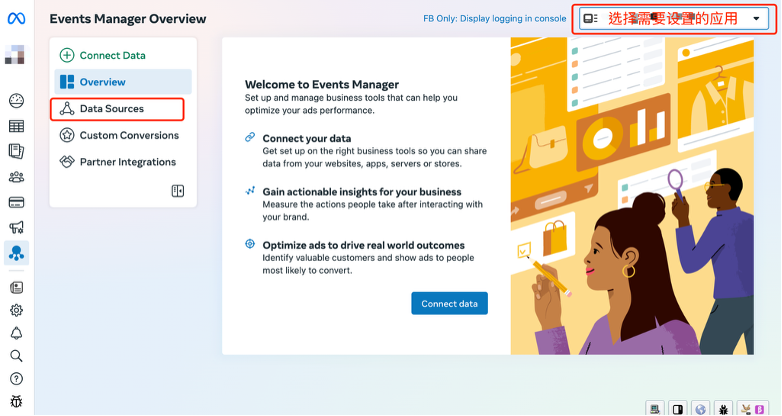The width and height of the screenshot is (782, 416).
Task: Open the table grid icon in sidebar
Action: (16, 126)
